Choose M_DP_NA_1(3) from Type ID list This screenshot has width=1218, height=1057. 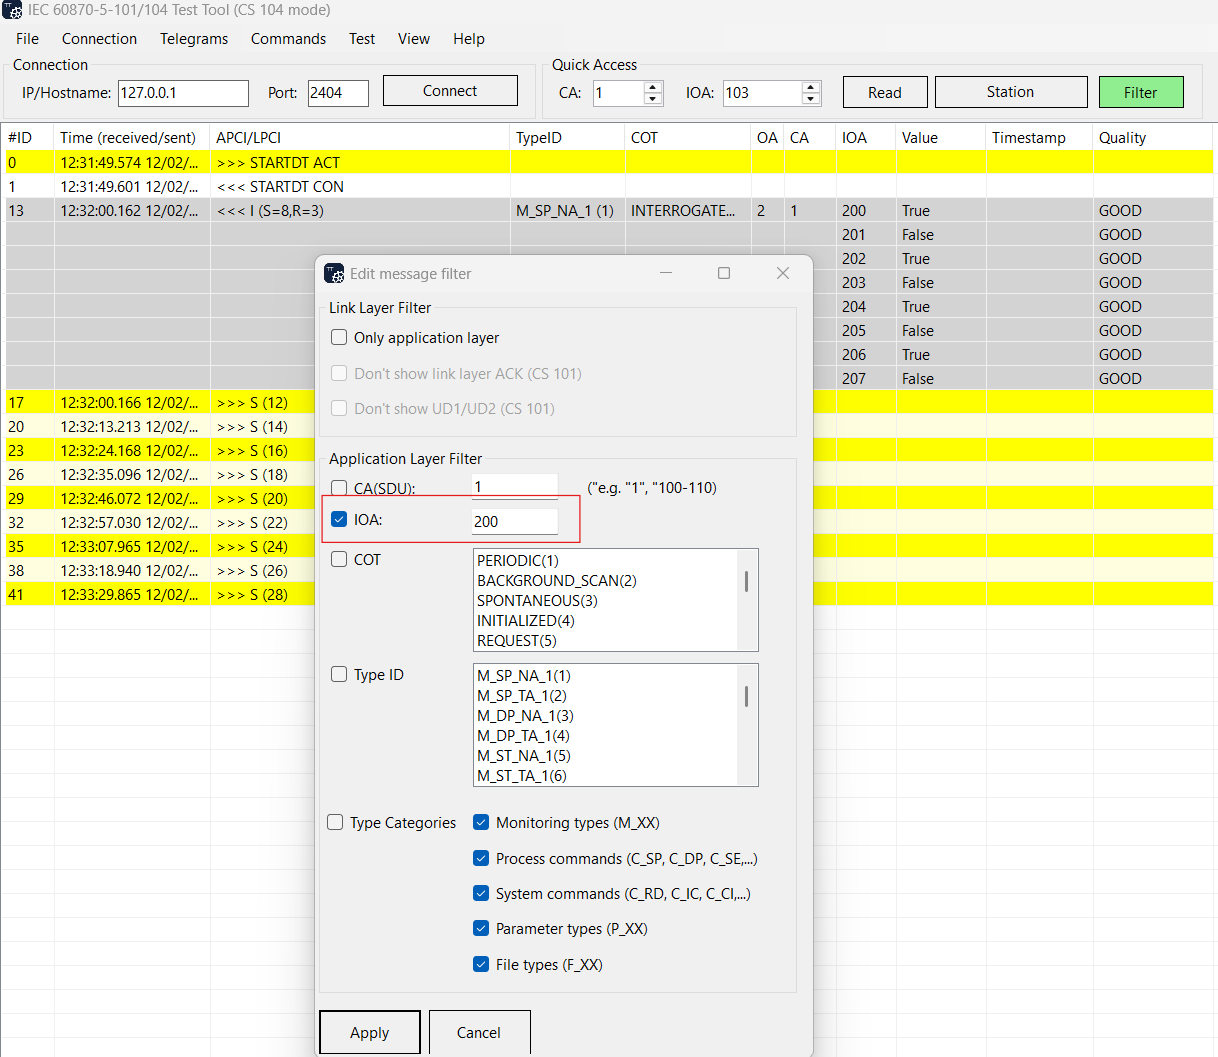[525, 716]
